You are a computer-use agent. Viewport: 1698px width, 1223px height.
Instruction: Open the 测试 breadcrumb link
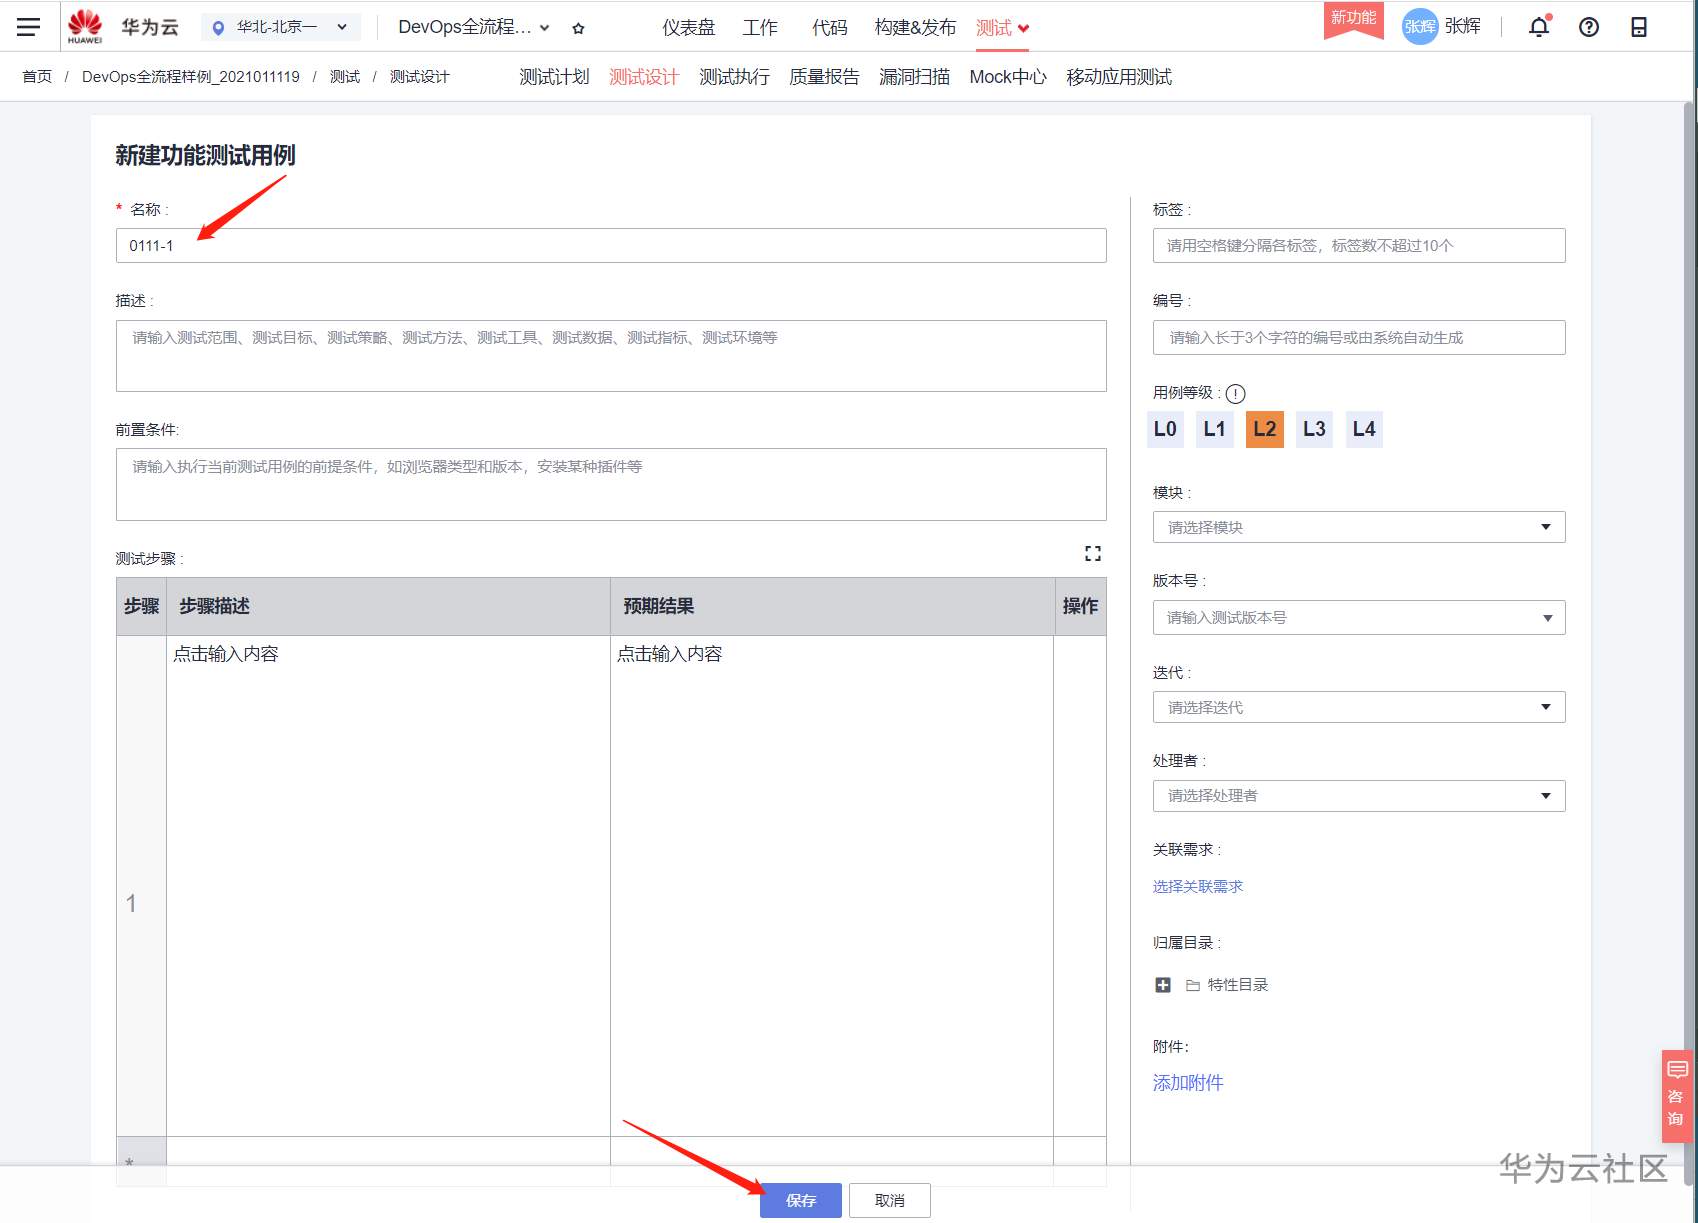coord(345,77)
